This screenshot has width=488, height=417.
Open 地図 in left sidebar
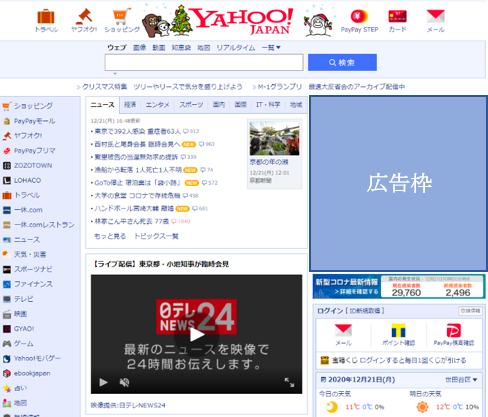pos(20,403)
